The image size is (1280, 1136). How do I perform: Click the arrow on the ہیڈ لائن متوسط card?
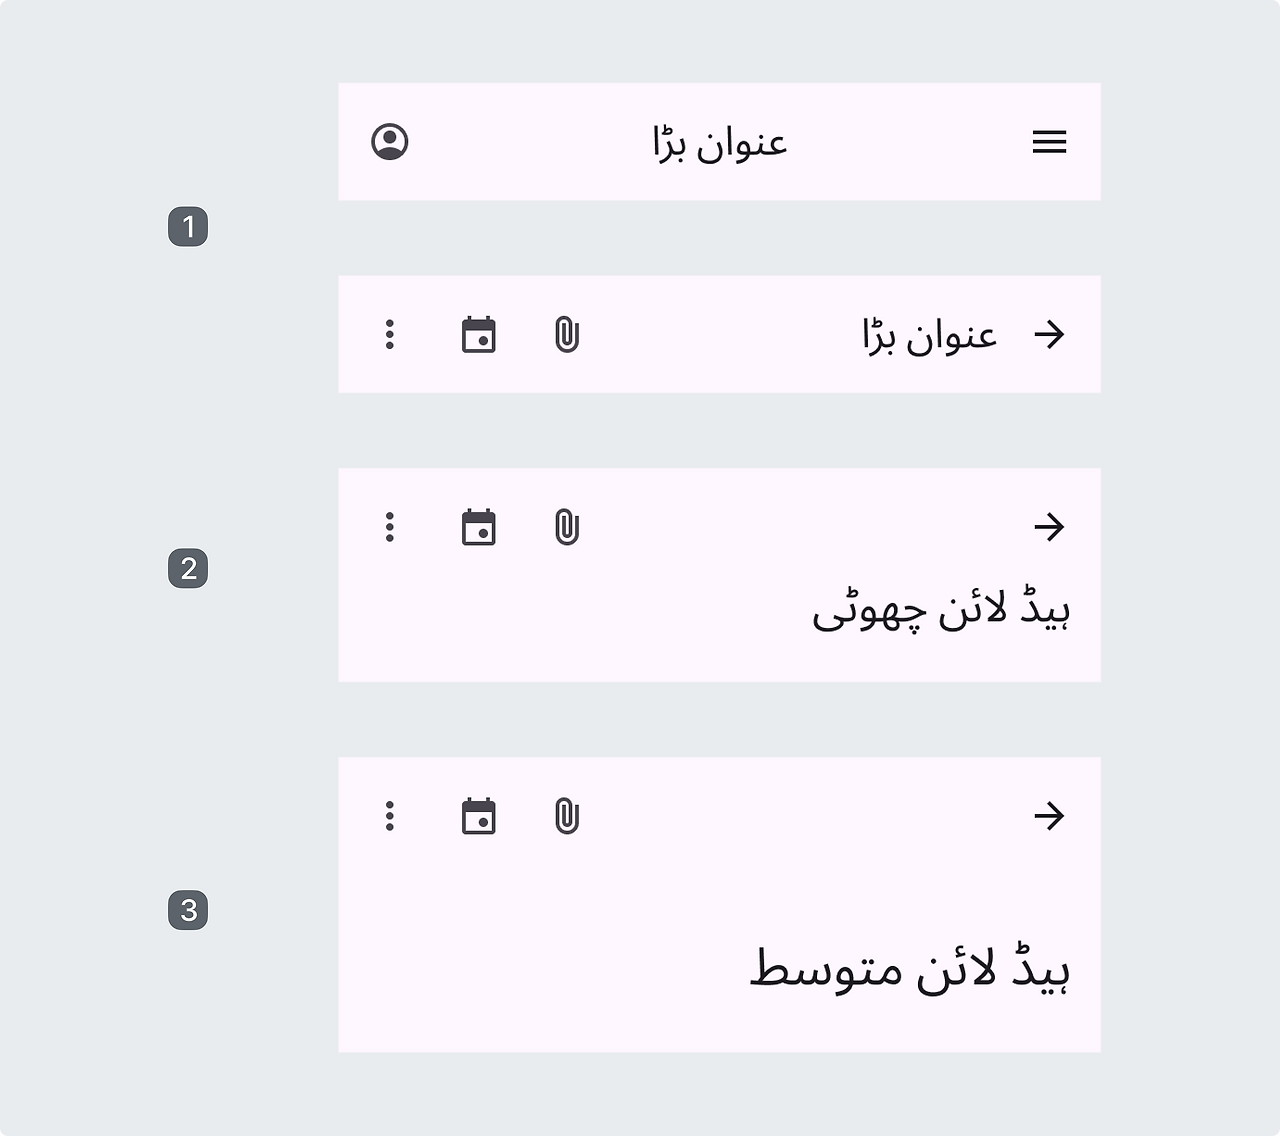tap(1049, 815)
